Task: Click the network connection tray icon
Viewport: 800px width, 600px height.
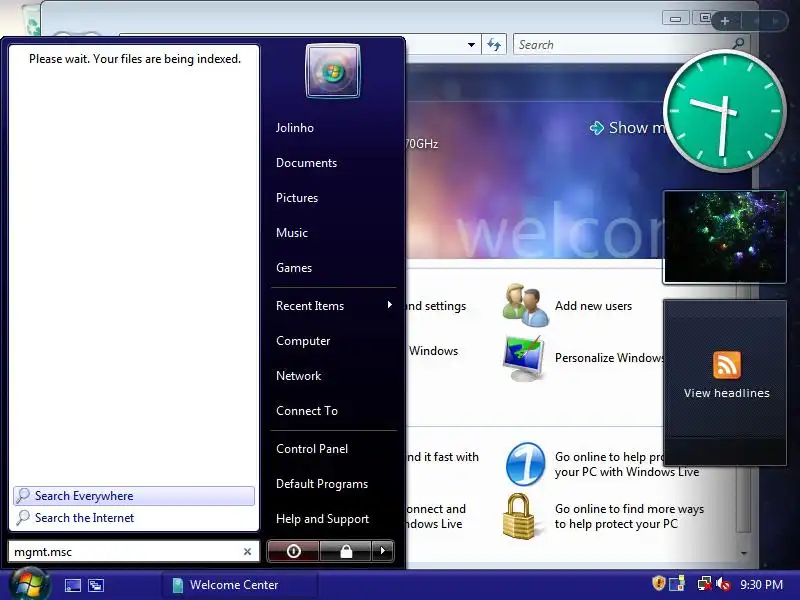Action: 705,584
